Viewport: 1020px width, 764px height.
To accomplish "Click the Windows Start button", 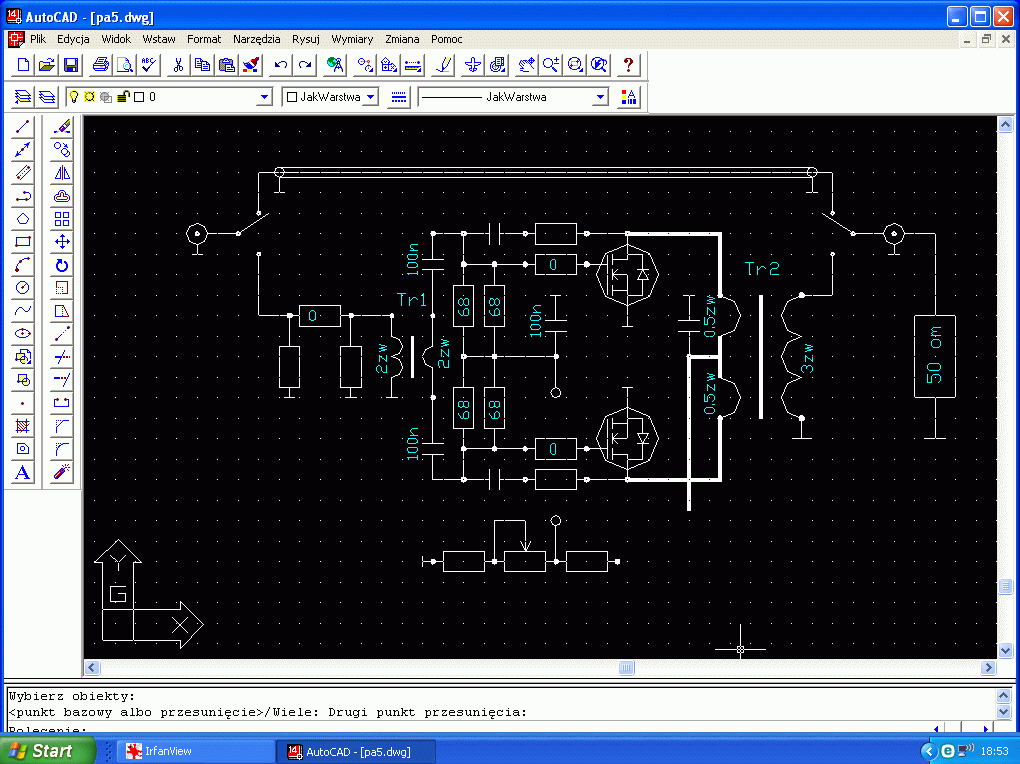I will [x=45, y=751].
